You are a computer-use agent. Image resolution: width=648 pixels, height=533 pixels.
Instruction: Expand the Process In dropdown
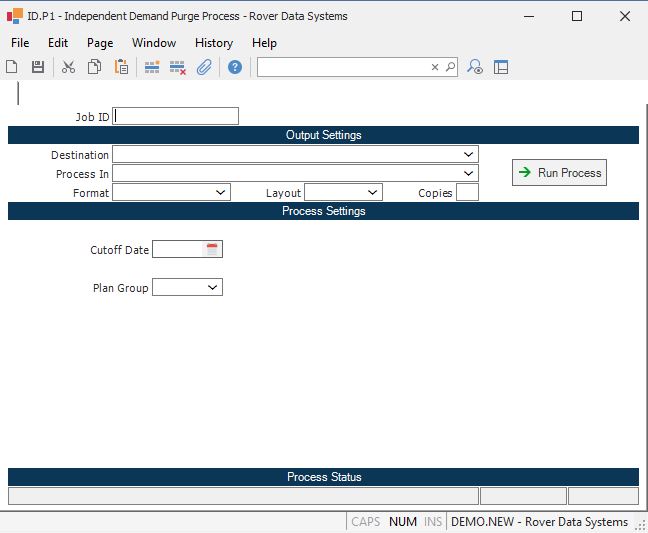[469, 174]
